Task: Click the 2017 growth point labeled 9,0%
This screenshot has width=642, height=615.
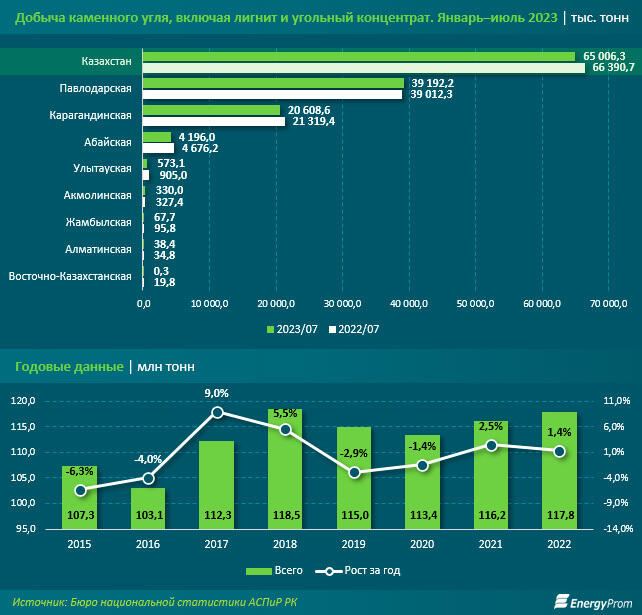Action: pyautogui.click(x=217, y=412)
